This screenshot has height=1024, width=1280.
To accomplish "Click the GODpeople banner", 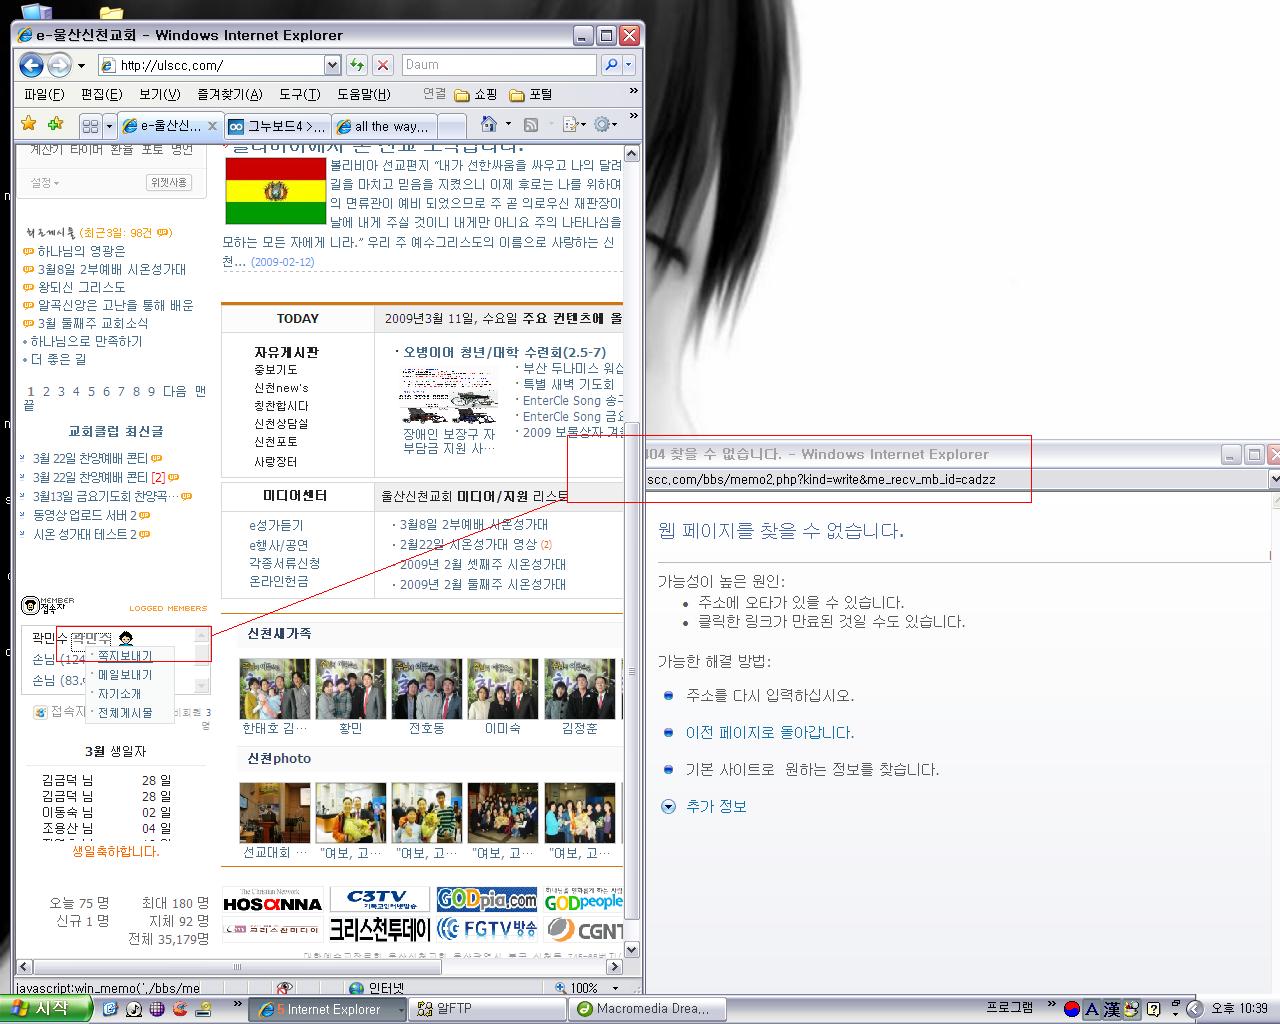I will pos(583,899).
